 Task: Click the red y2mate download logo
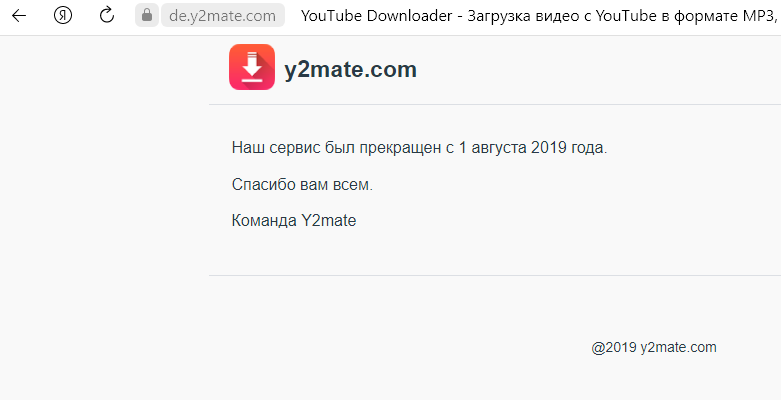click(x=252, y=67)
